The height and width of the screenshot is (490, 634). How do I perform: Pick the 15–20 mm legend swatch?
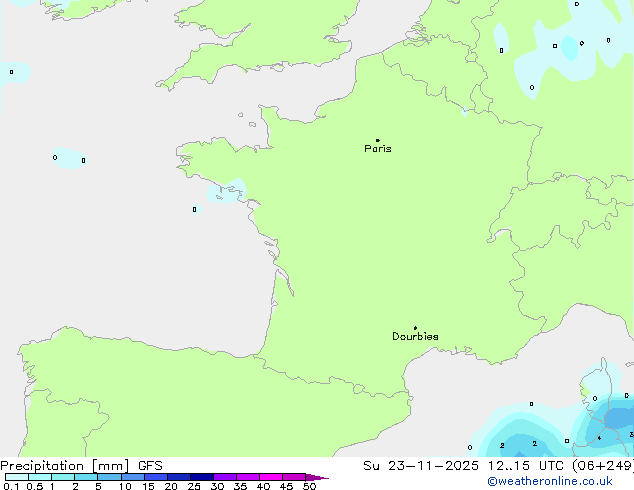156,477
